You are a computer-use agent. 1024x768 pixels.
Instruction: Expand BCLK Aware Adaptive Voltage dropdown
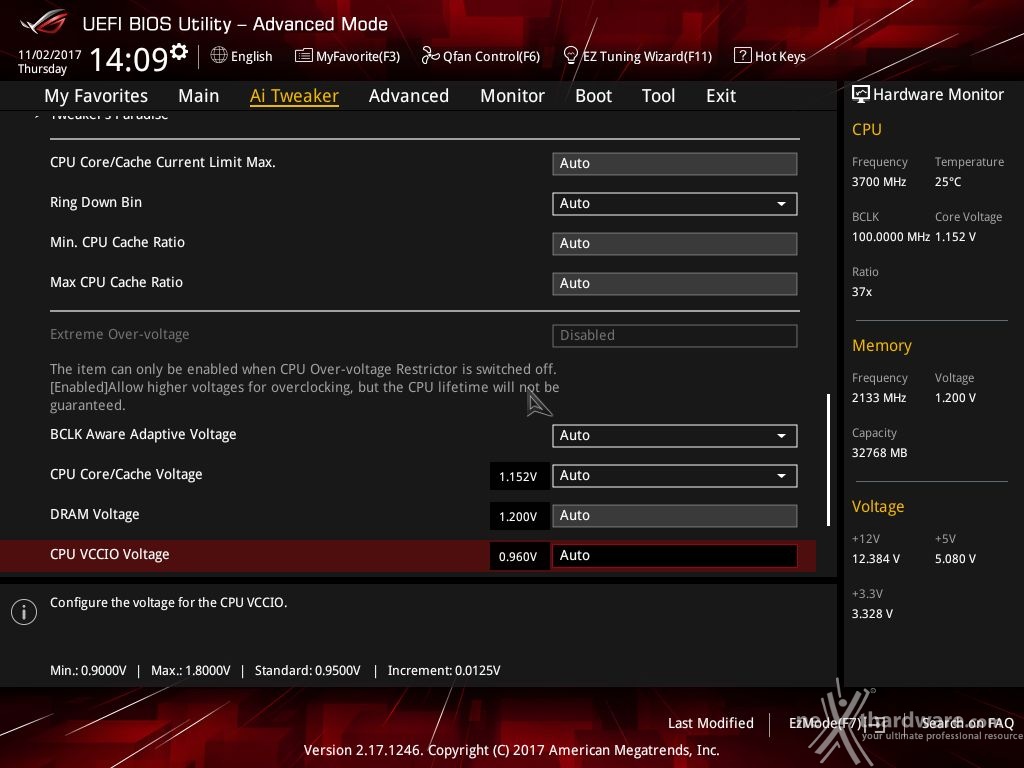[675, 436]
